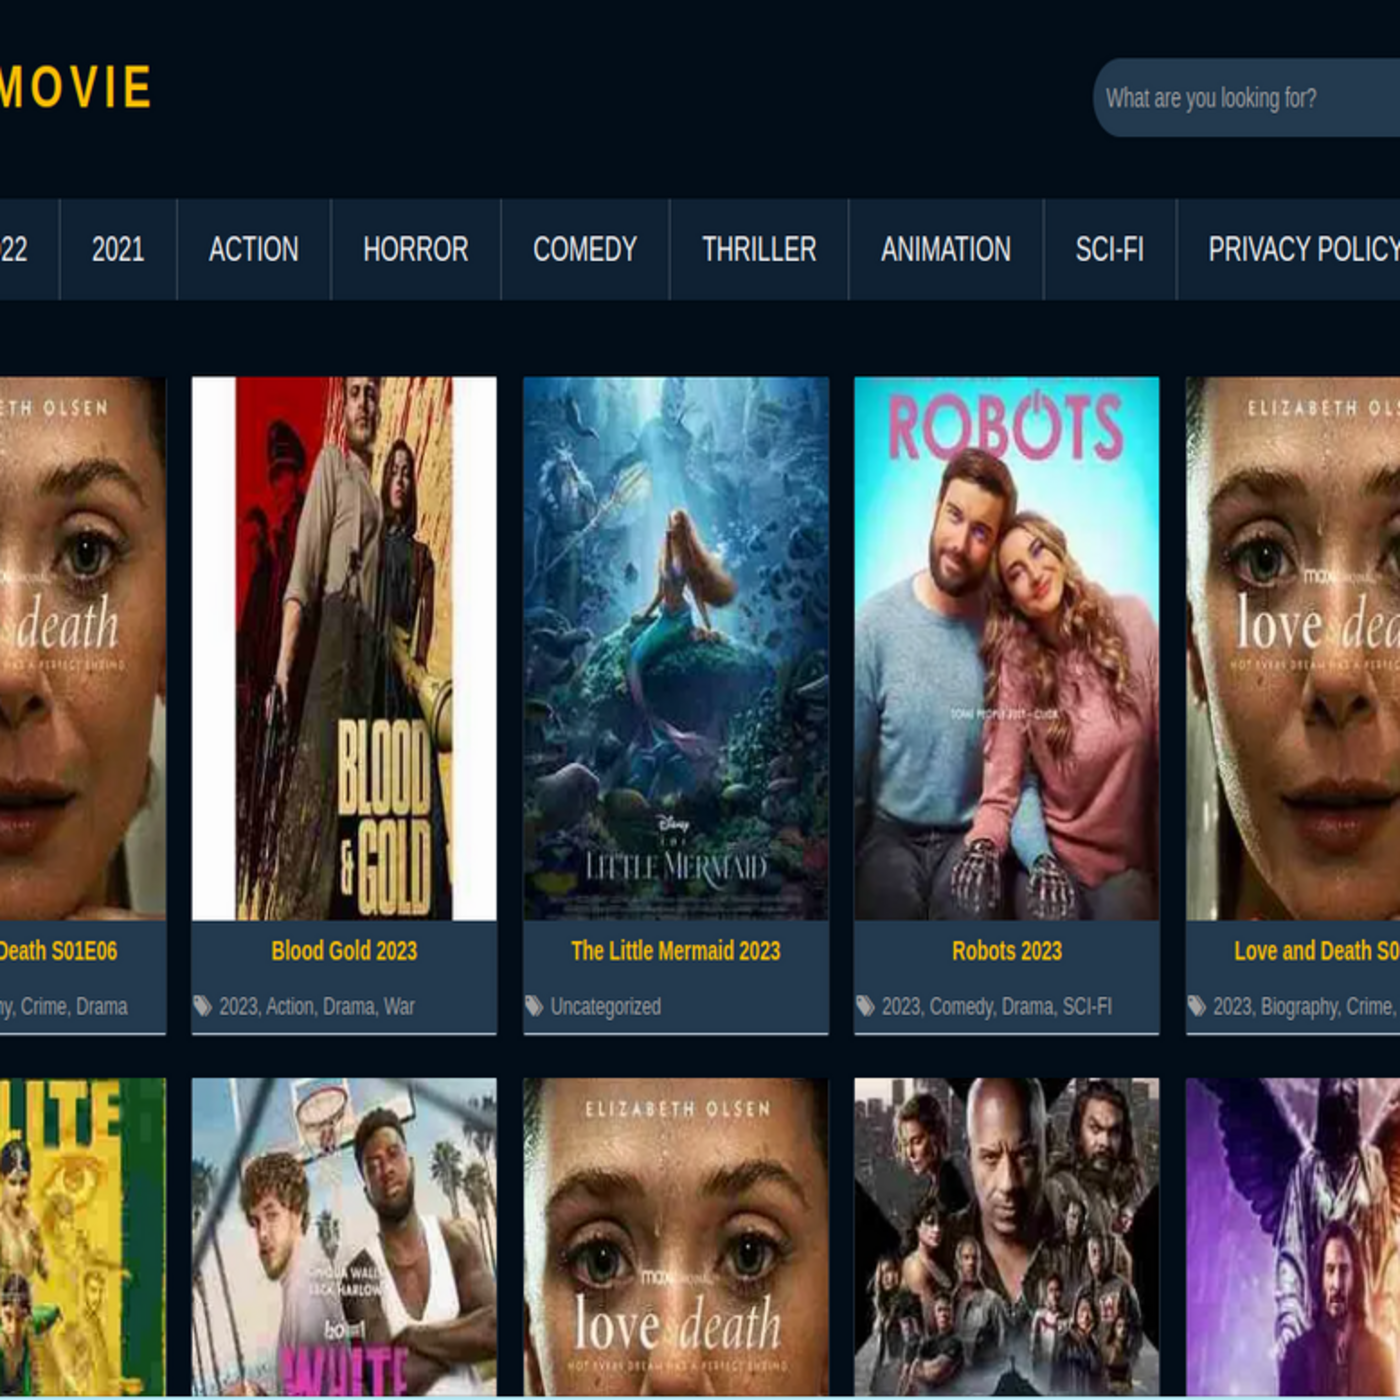Viewport: 1400px width, 1400px height.
Task: Click the 'Biography' tag under Love and Death
Action: (1300, 1006)
